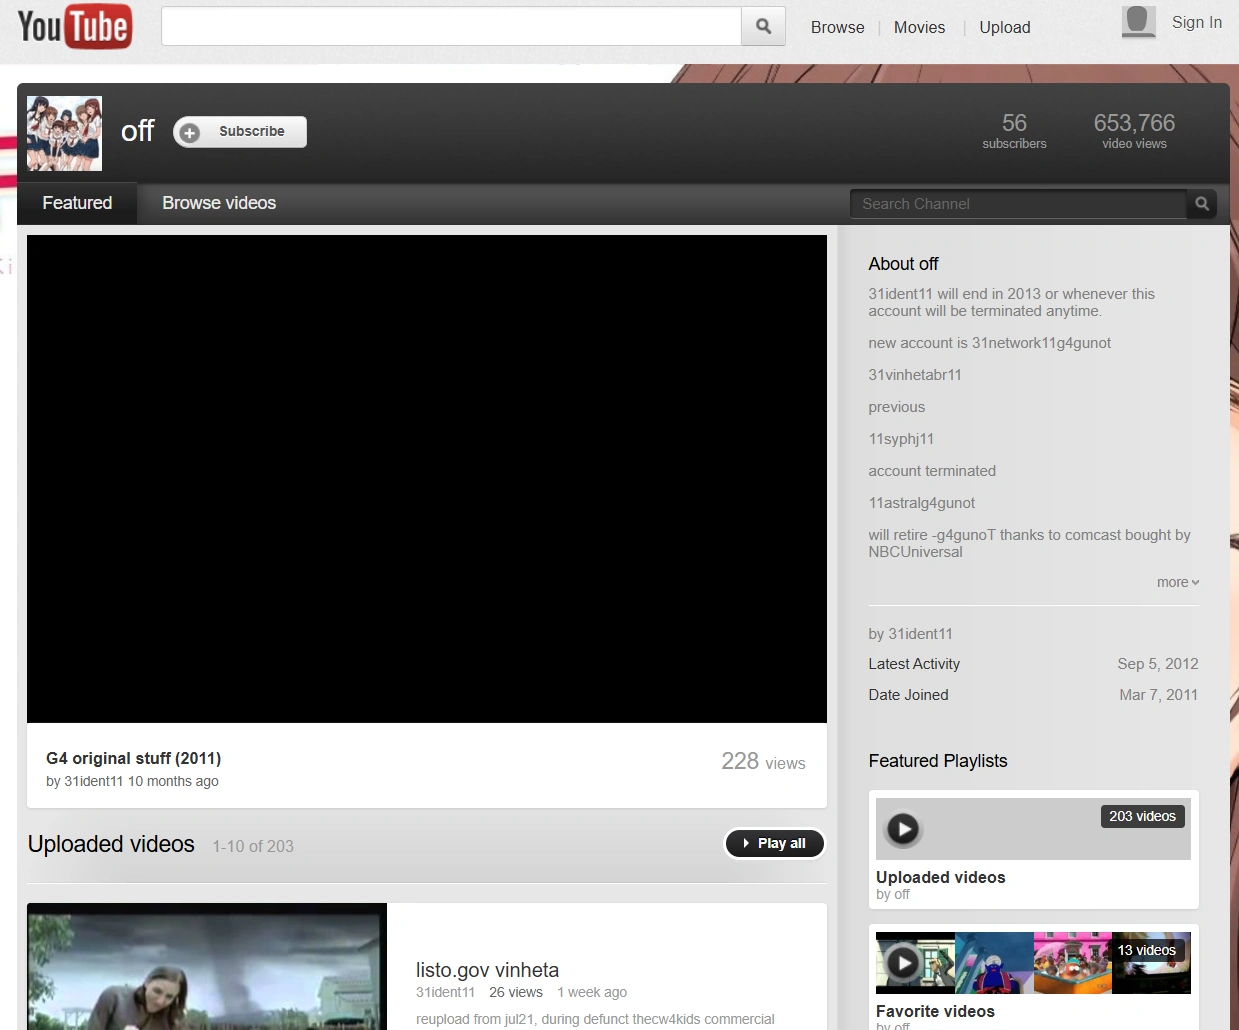Image resolution: width=1239 pixels, height=1030 pixels.
Task: Click the 31ident11 uploader name under listo.gov
Action: coord(445,992)
